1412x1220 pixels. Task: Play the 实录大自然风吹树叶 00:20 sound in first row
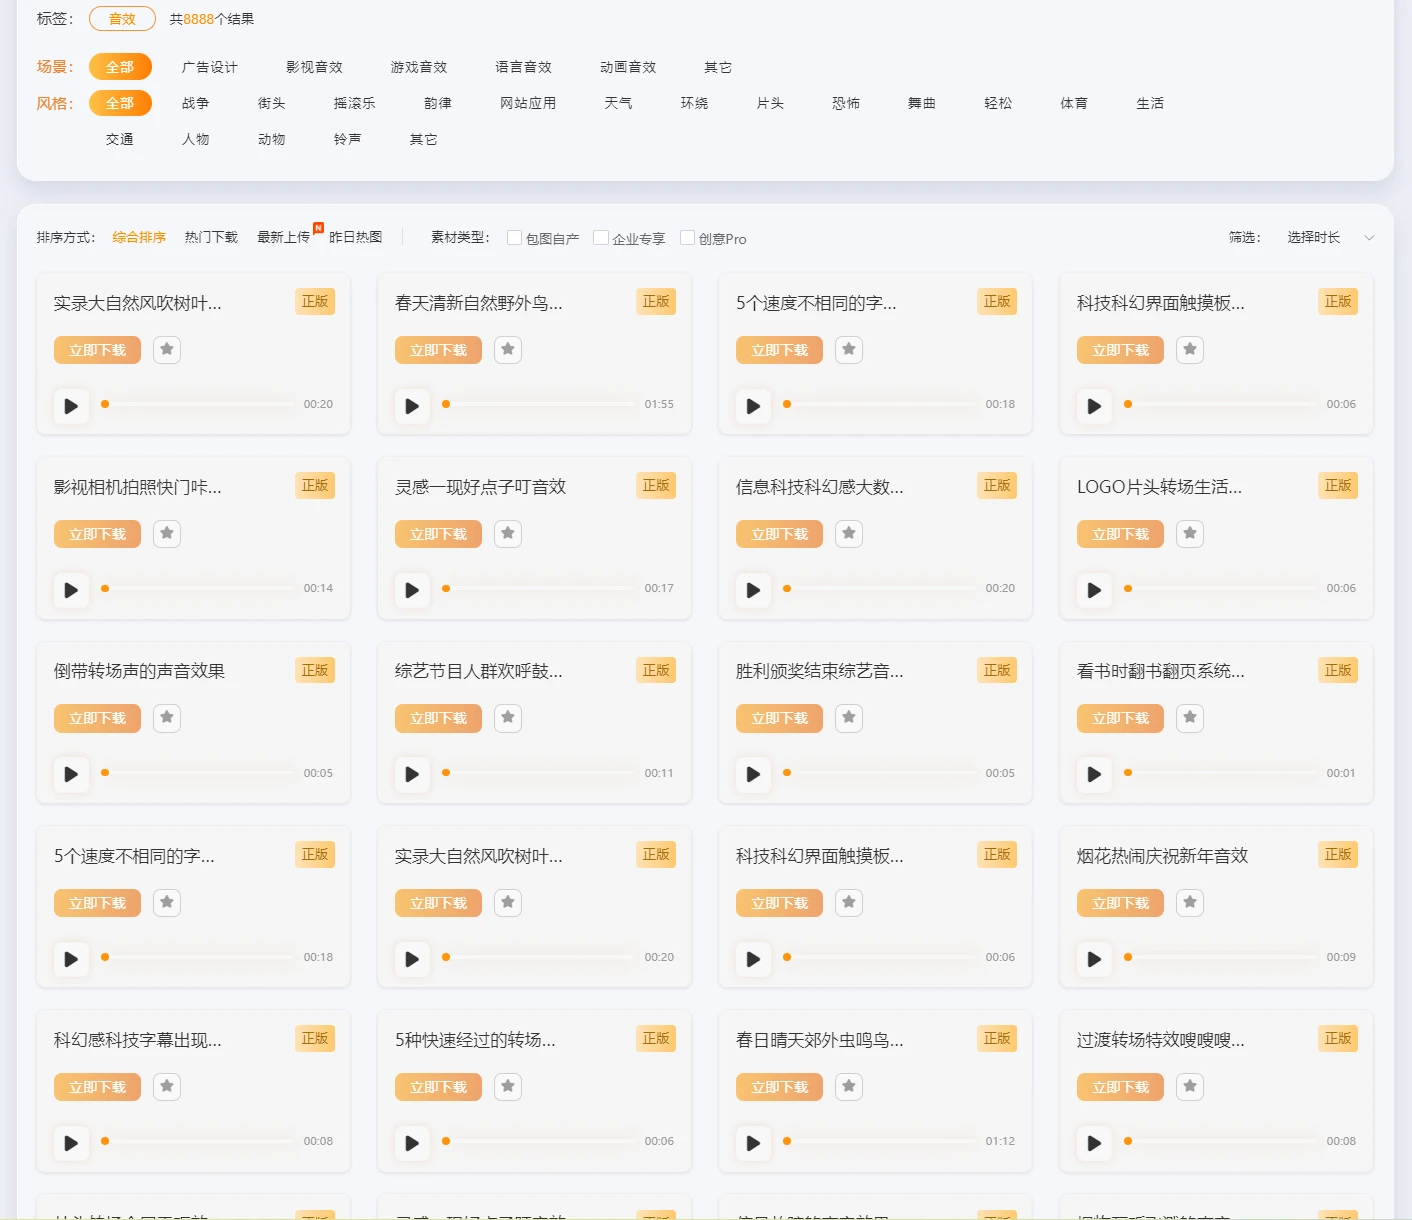click(x=71, y=406)
